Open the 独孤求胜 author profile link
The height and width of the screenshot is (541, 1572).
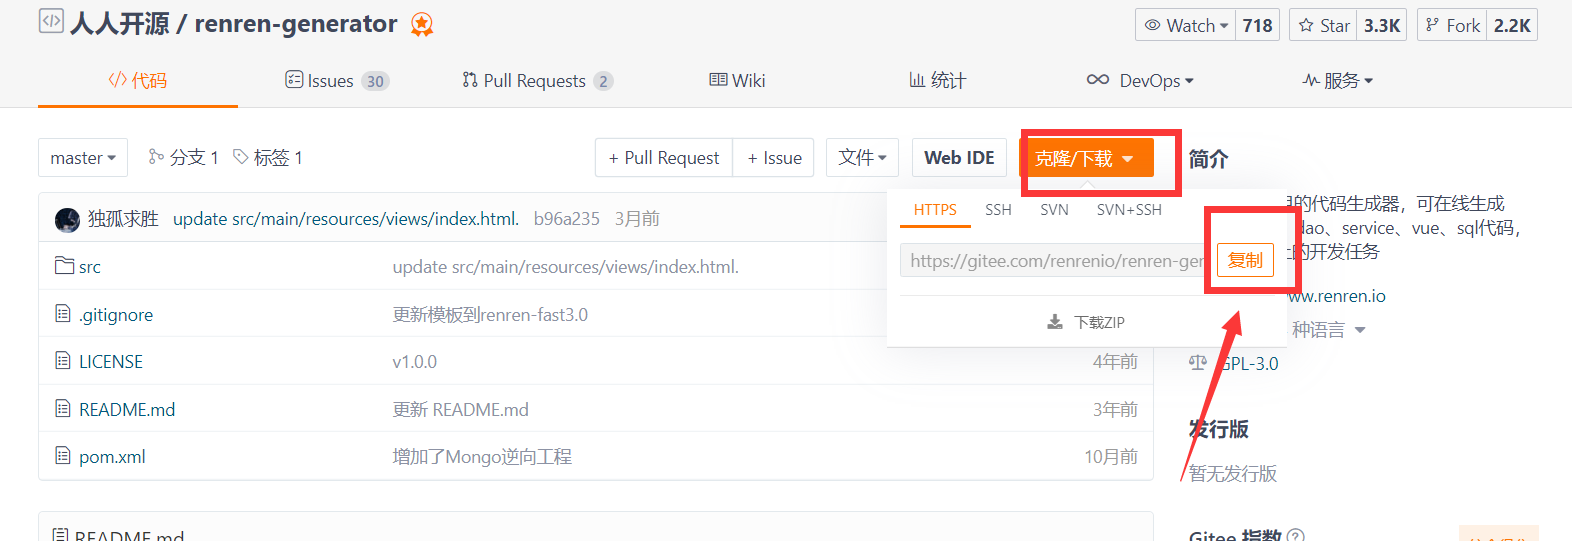pos(123,218)
